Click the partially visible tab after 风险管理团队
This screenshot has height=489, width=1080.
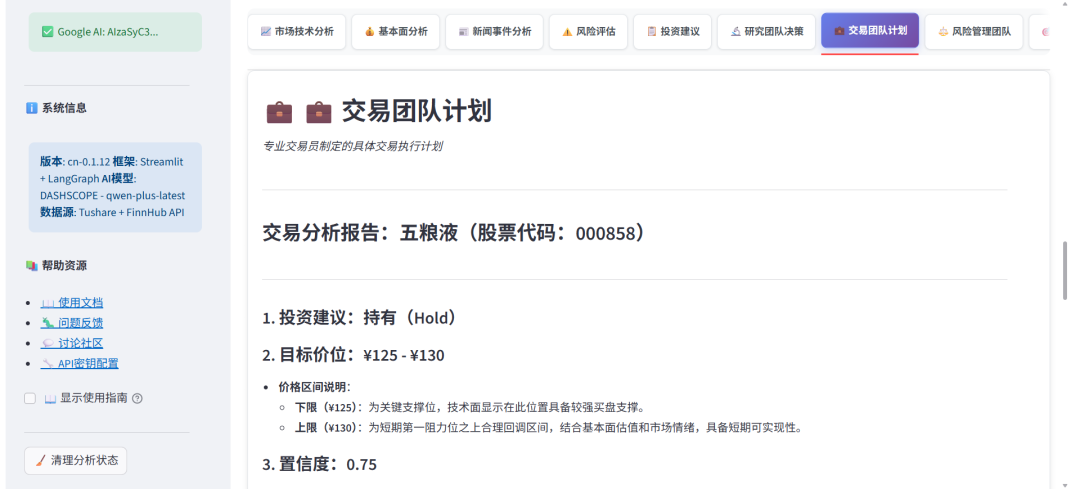1040,32
